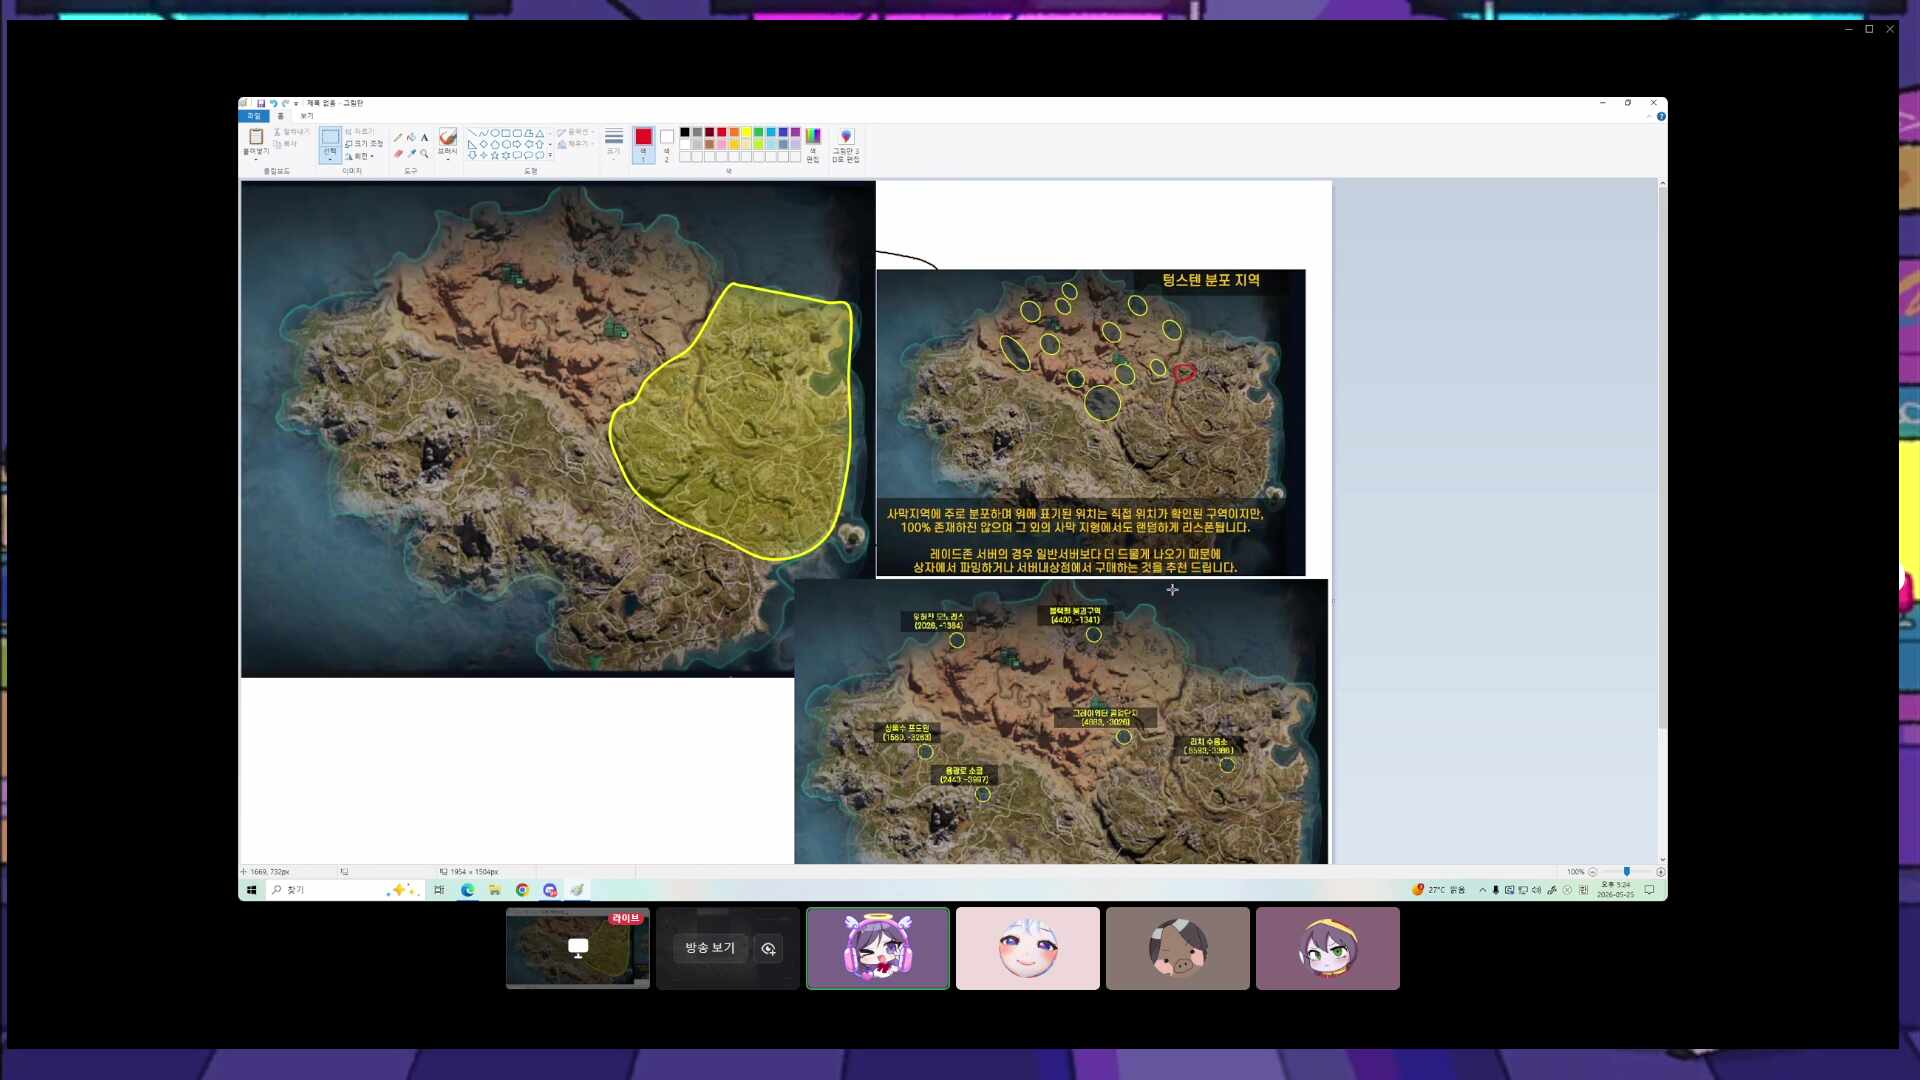
Task: Select the pig avatar participant
Action: click(x=1178, y=948)
